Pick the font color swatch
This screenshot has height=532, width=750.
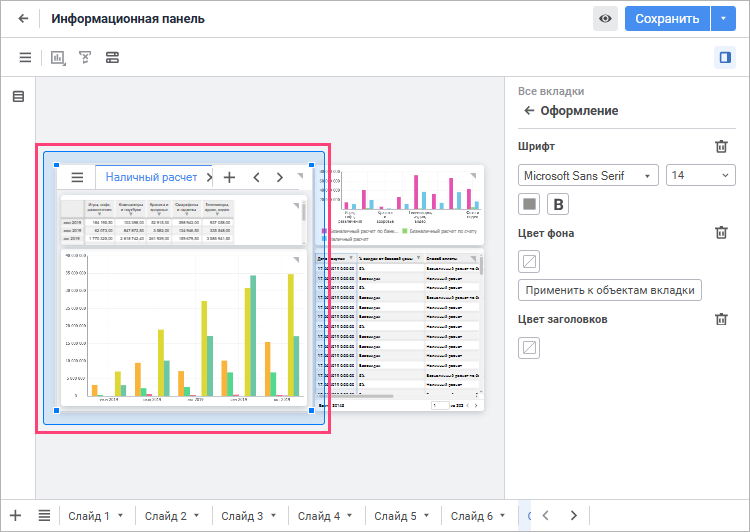click(x=529, y=204)
